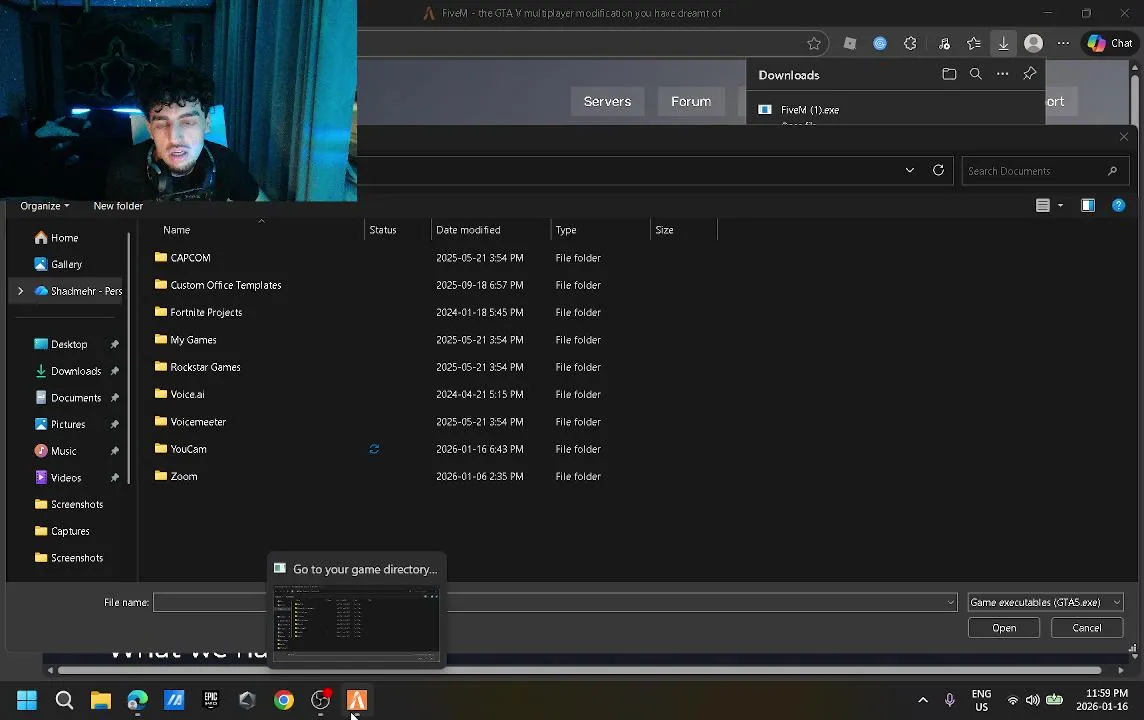The image size is (1144, 720).
Task: Go to Home in navigation pane
Action: [x=57, y=238]
